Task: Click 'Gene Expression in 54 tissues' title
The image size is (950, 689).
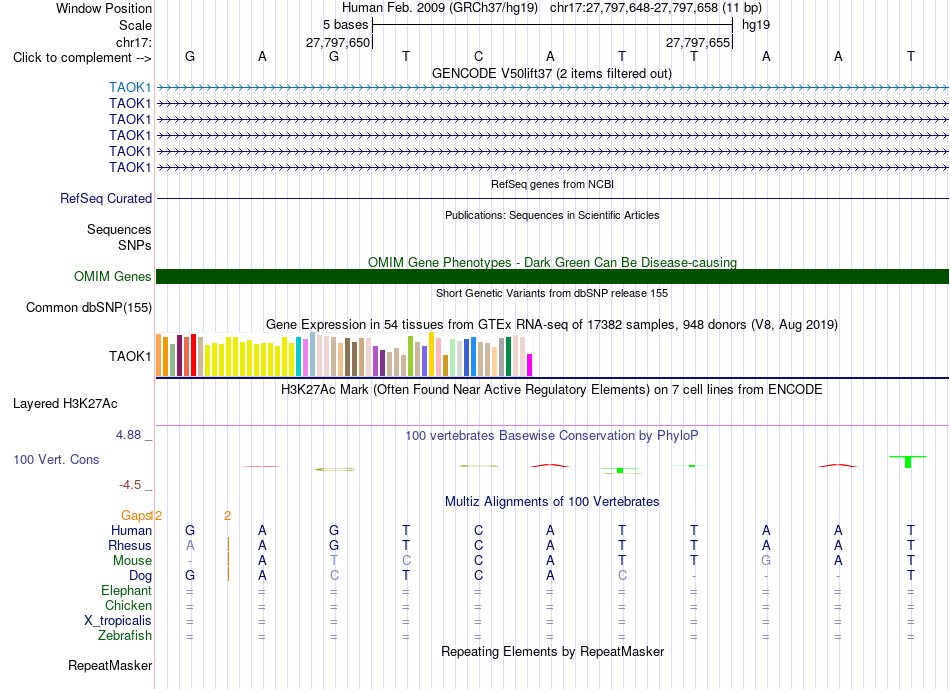Action: (x=552, y=324)
